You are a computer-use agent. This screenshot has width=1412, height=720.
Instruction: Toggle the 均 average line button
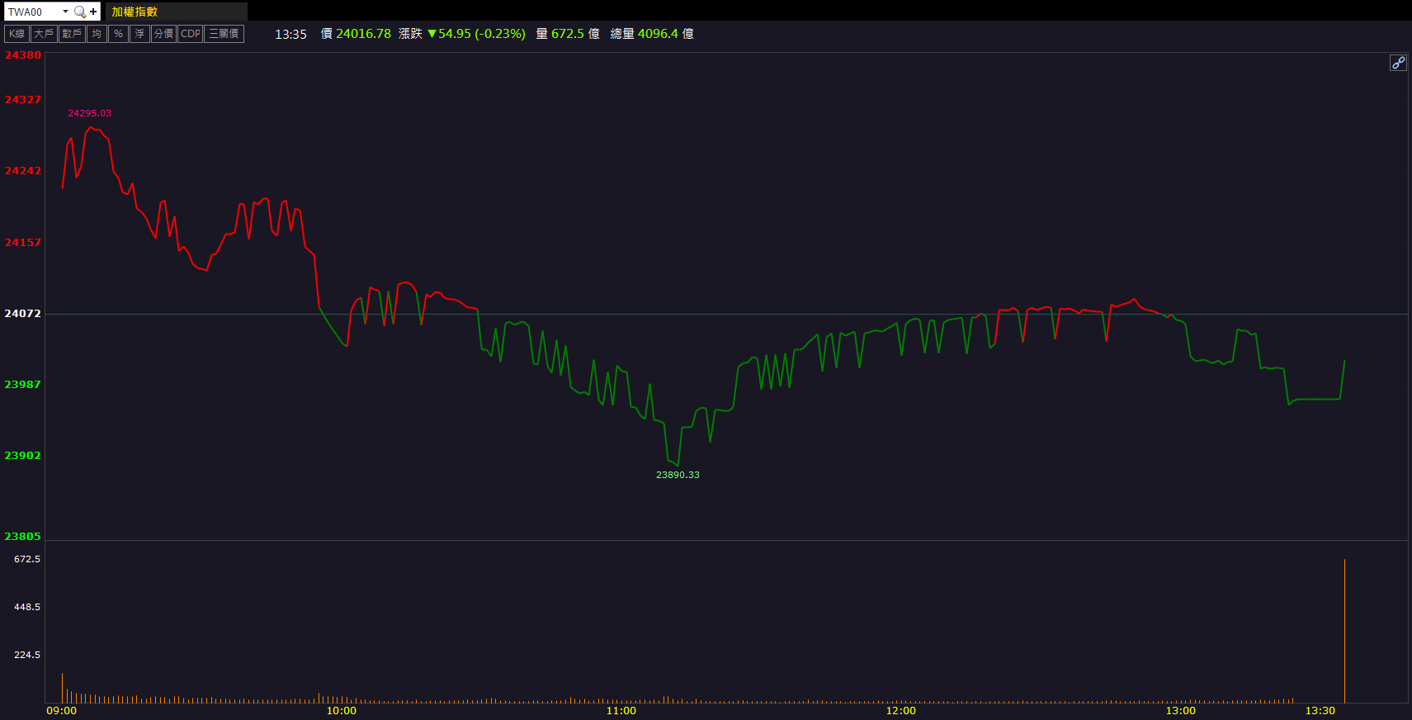point(96,34)
